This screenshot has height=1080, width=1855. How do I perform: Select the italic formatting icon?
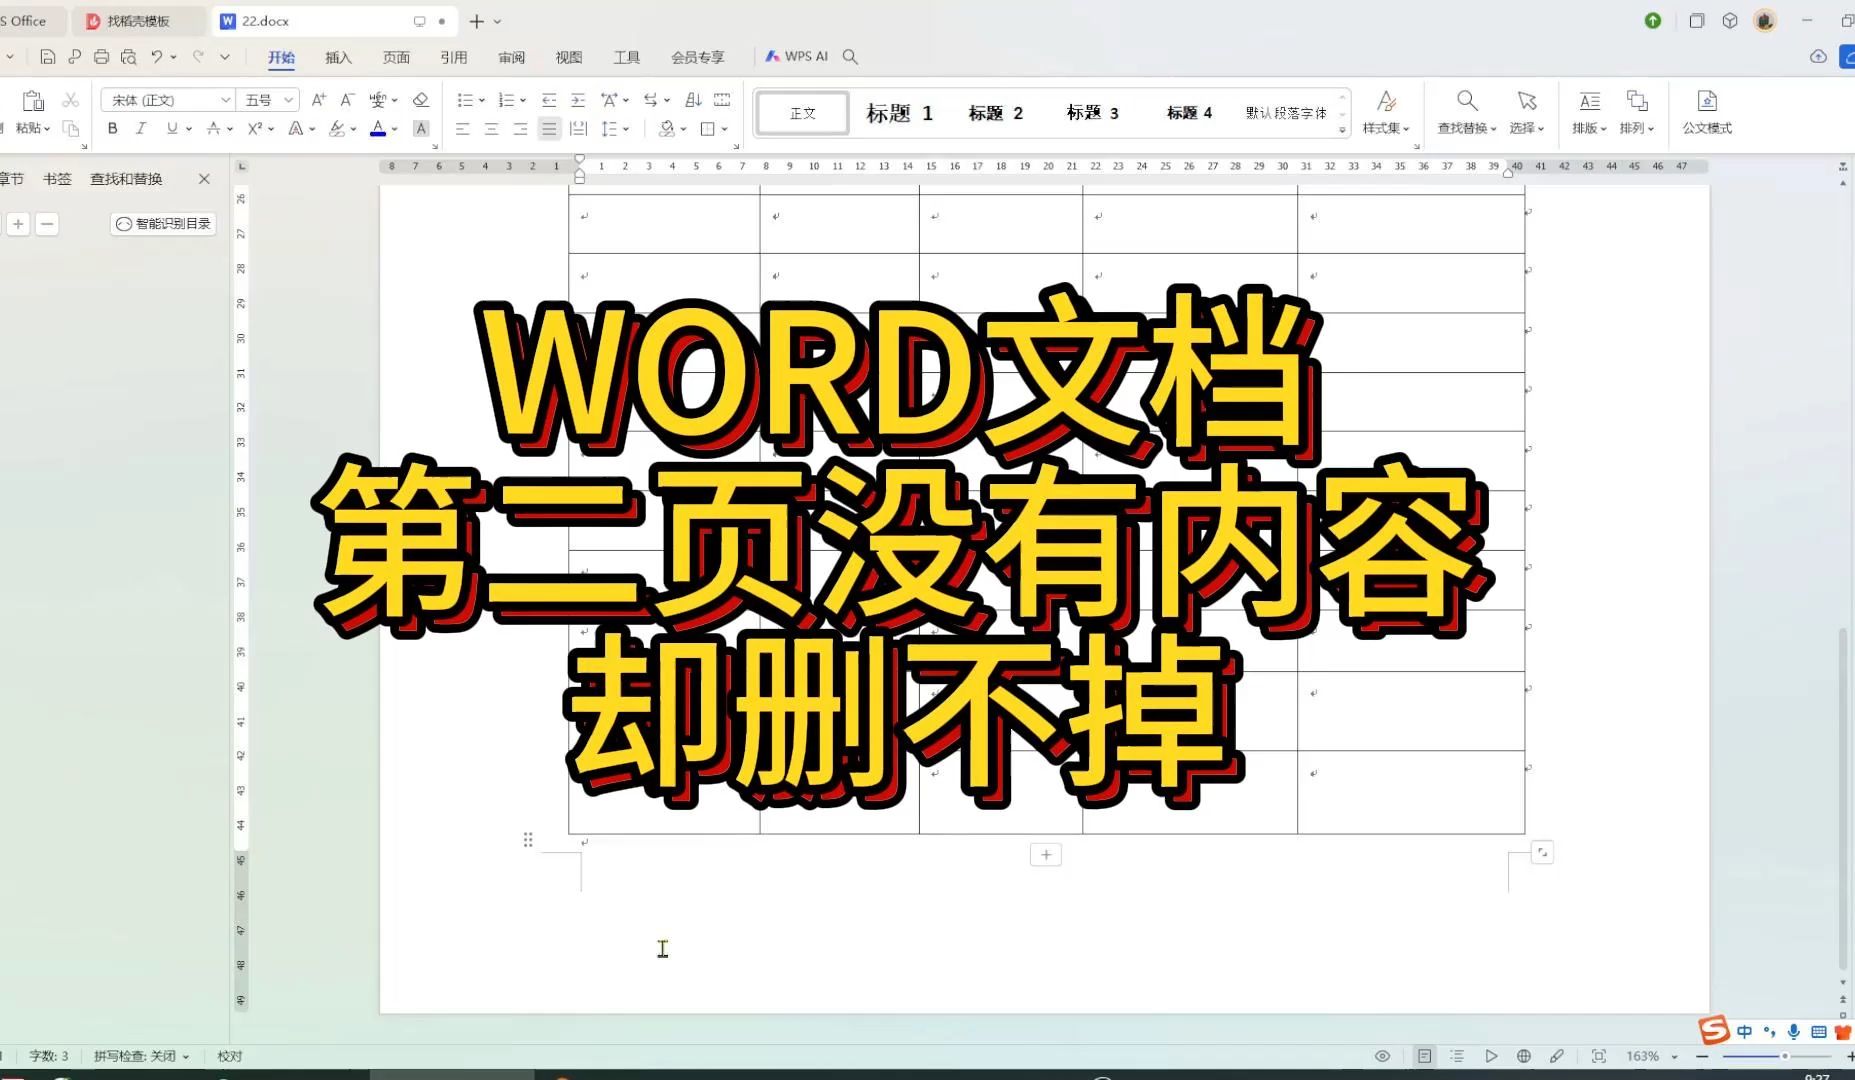click(x=141, y=128)
